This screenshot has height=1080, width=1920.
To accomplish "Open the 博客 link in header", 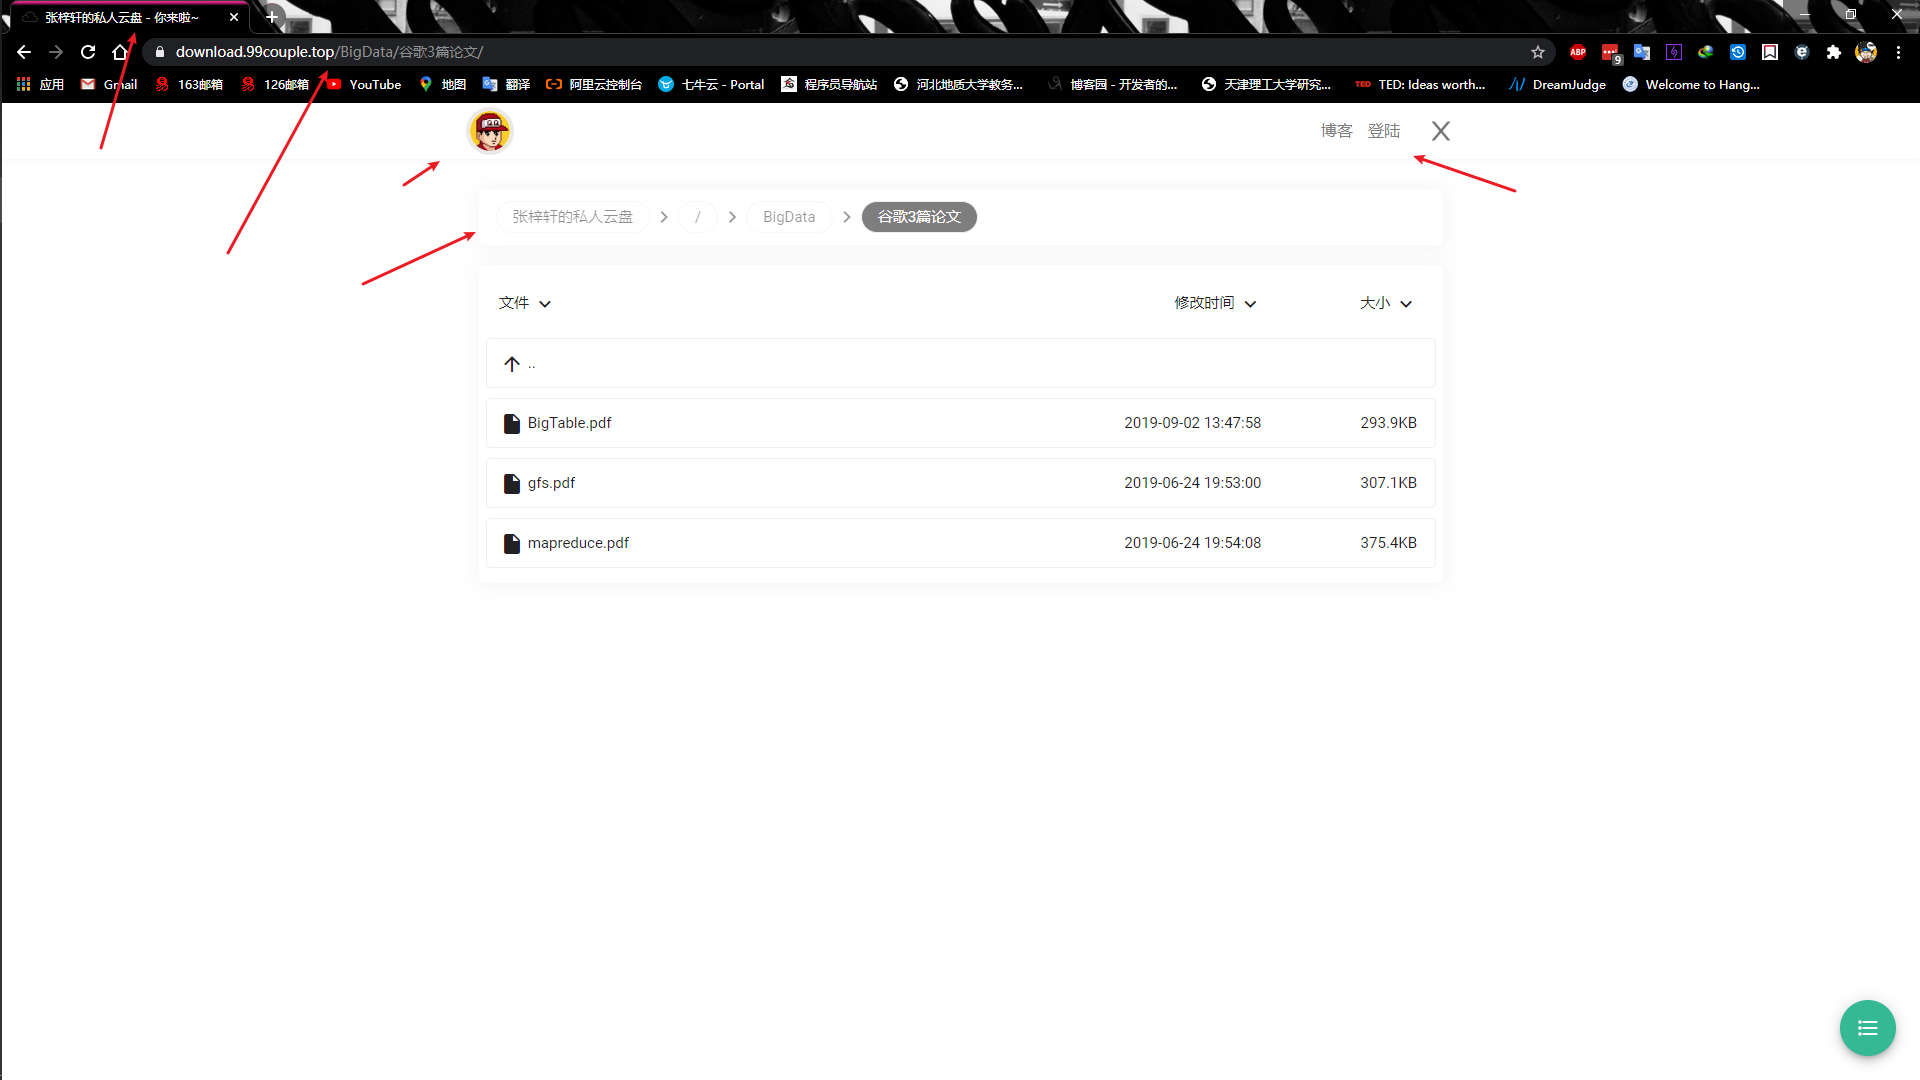I will click(x=1336, y=131).
